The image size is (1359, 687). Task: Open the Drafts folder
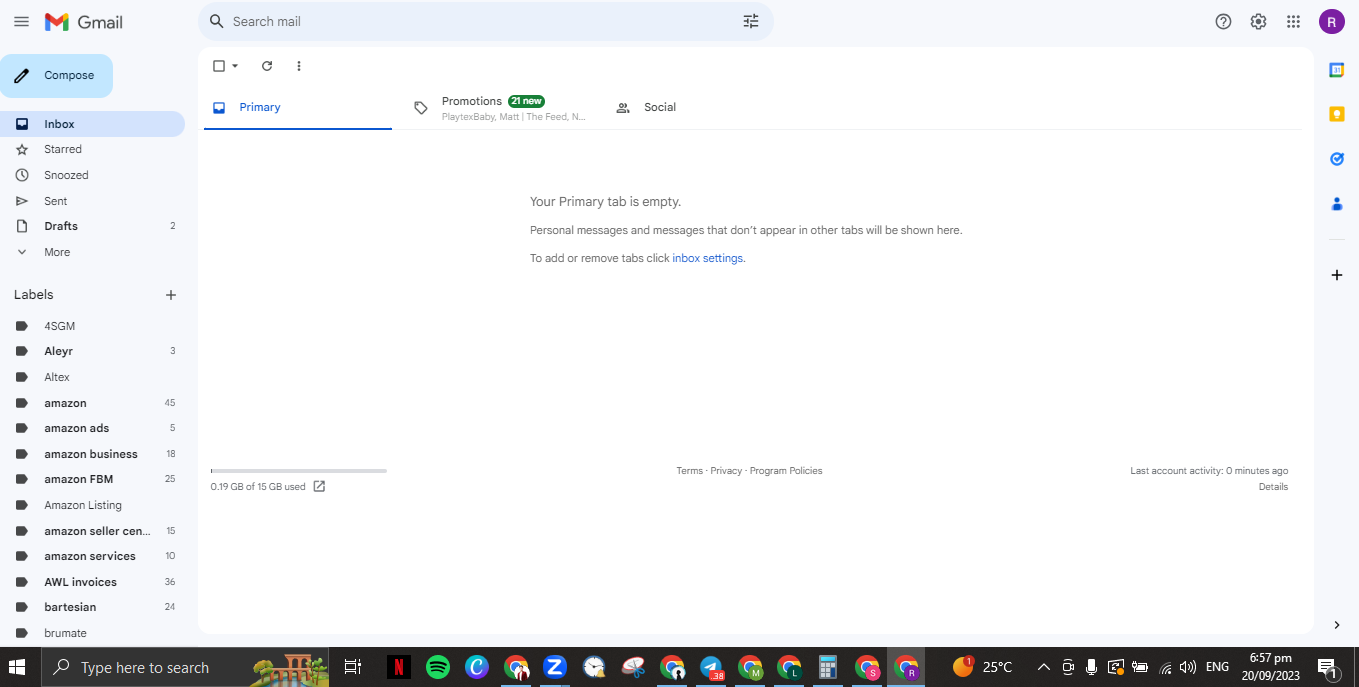tap(92, 226)
